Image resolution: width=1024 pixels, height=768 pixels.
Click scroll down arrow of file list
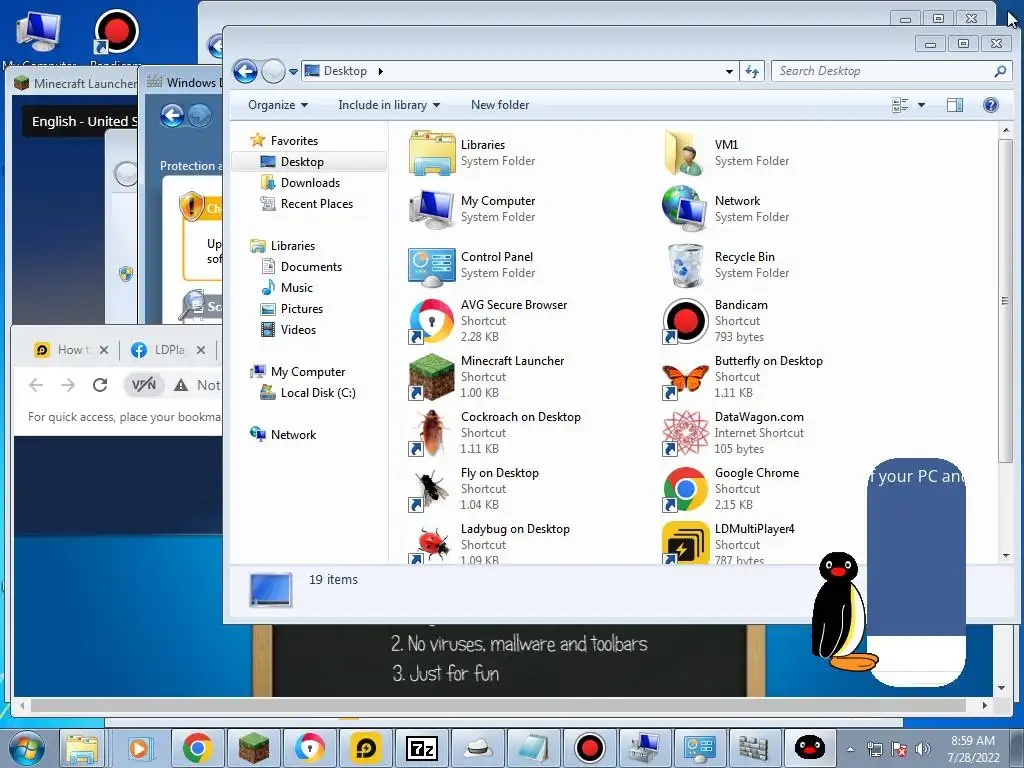tap(1006, 555)
